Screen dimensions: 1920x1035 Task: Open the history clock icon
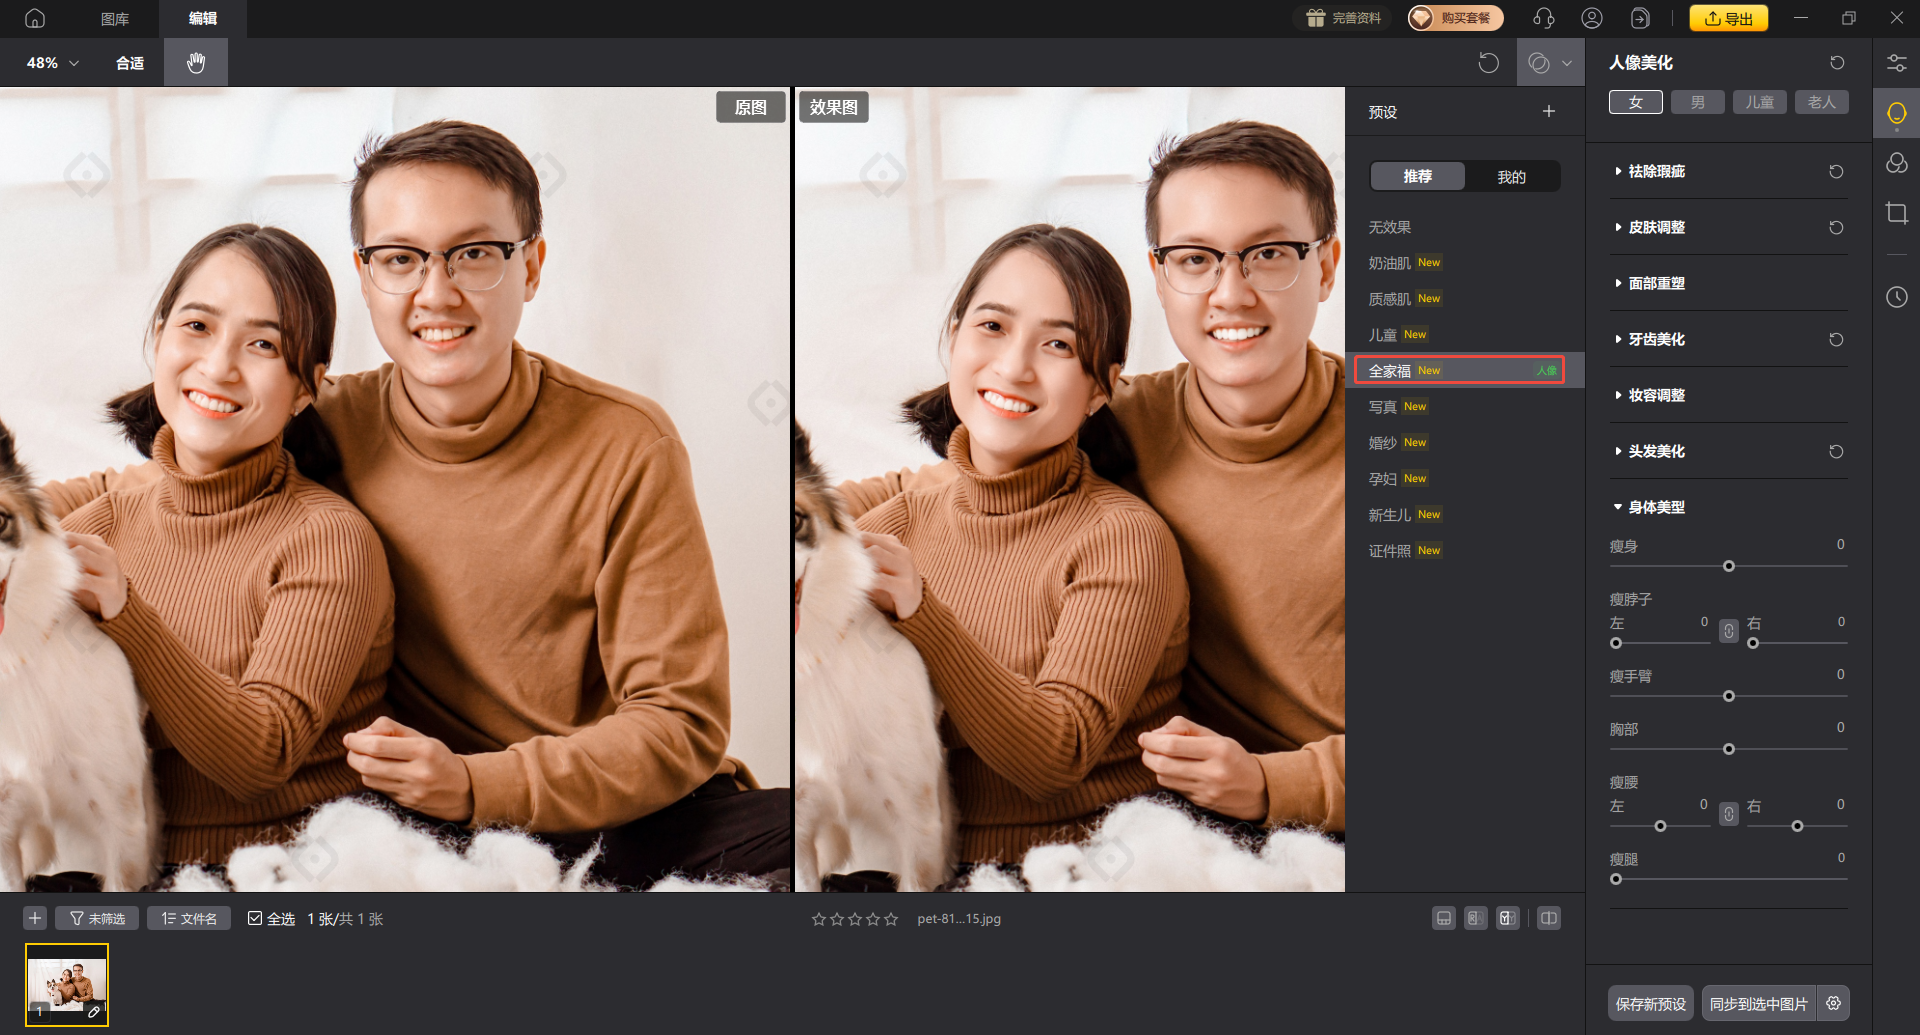(1896, 297)
